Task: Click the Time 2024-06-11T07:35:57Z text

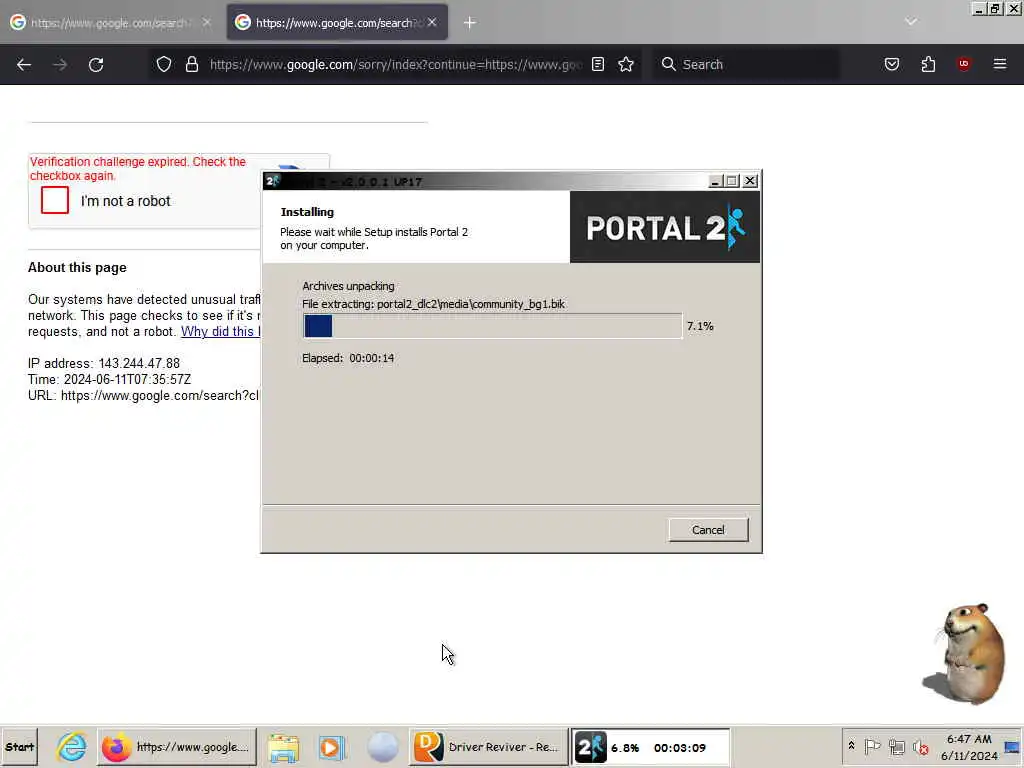Action: click(x=110, y=379)
